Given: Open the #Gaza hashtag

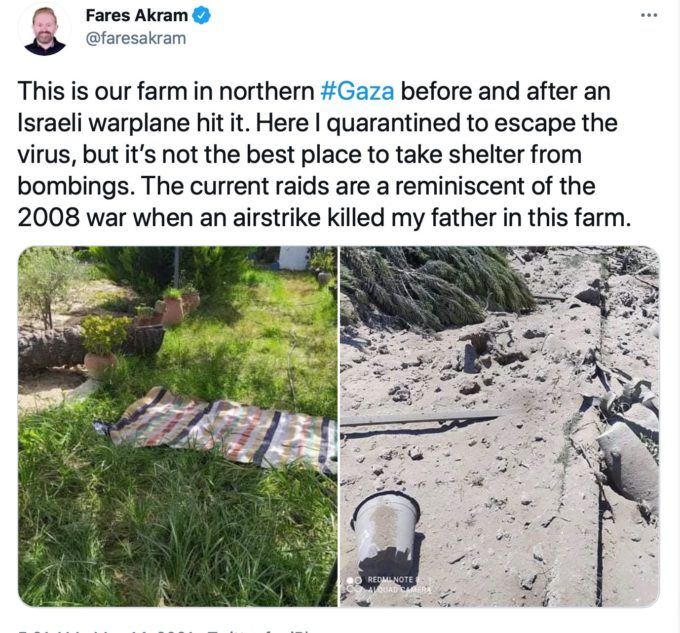Looking at the screenshot, I should pyautogui.click(x=357, y=91).
